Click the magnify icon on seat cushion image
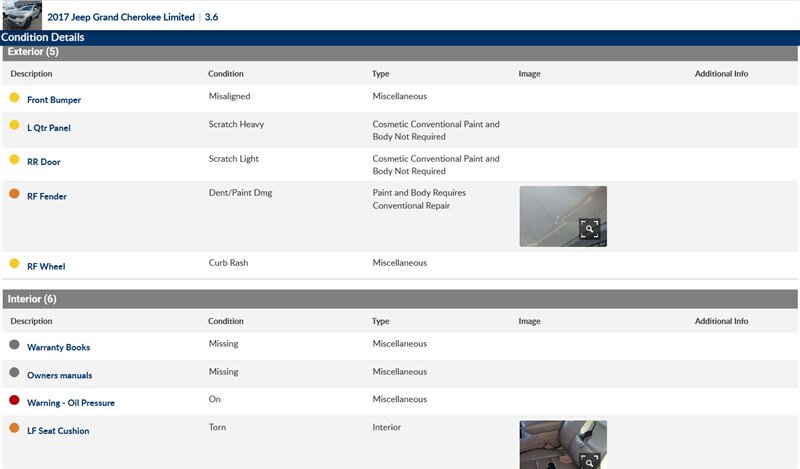This screenshot has width=800, height=469. 590,460
